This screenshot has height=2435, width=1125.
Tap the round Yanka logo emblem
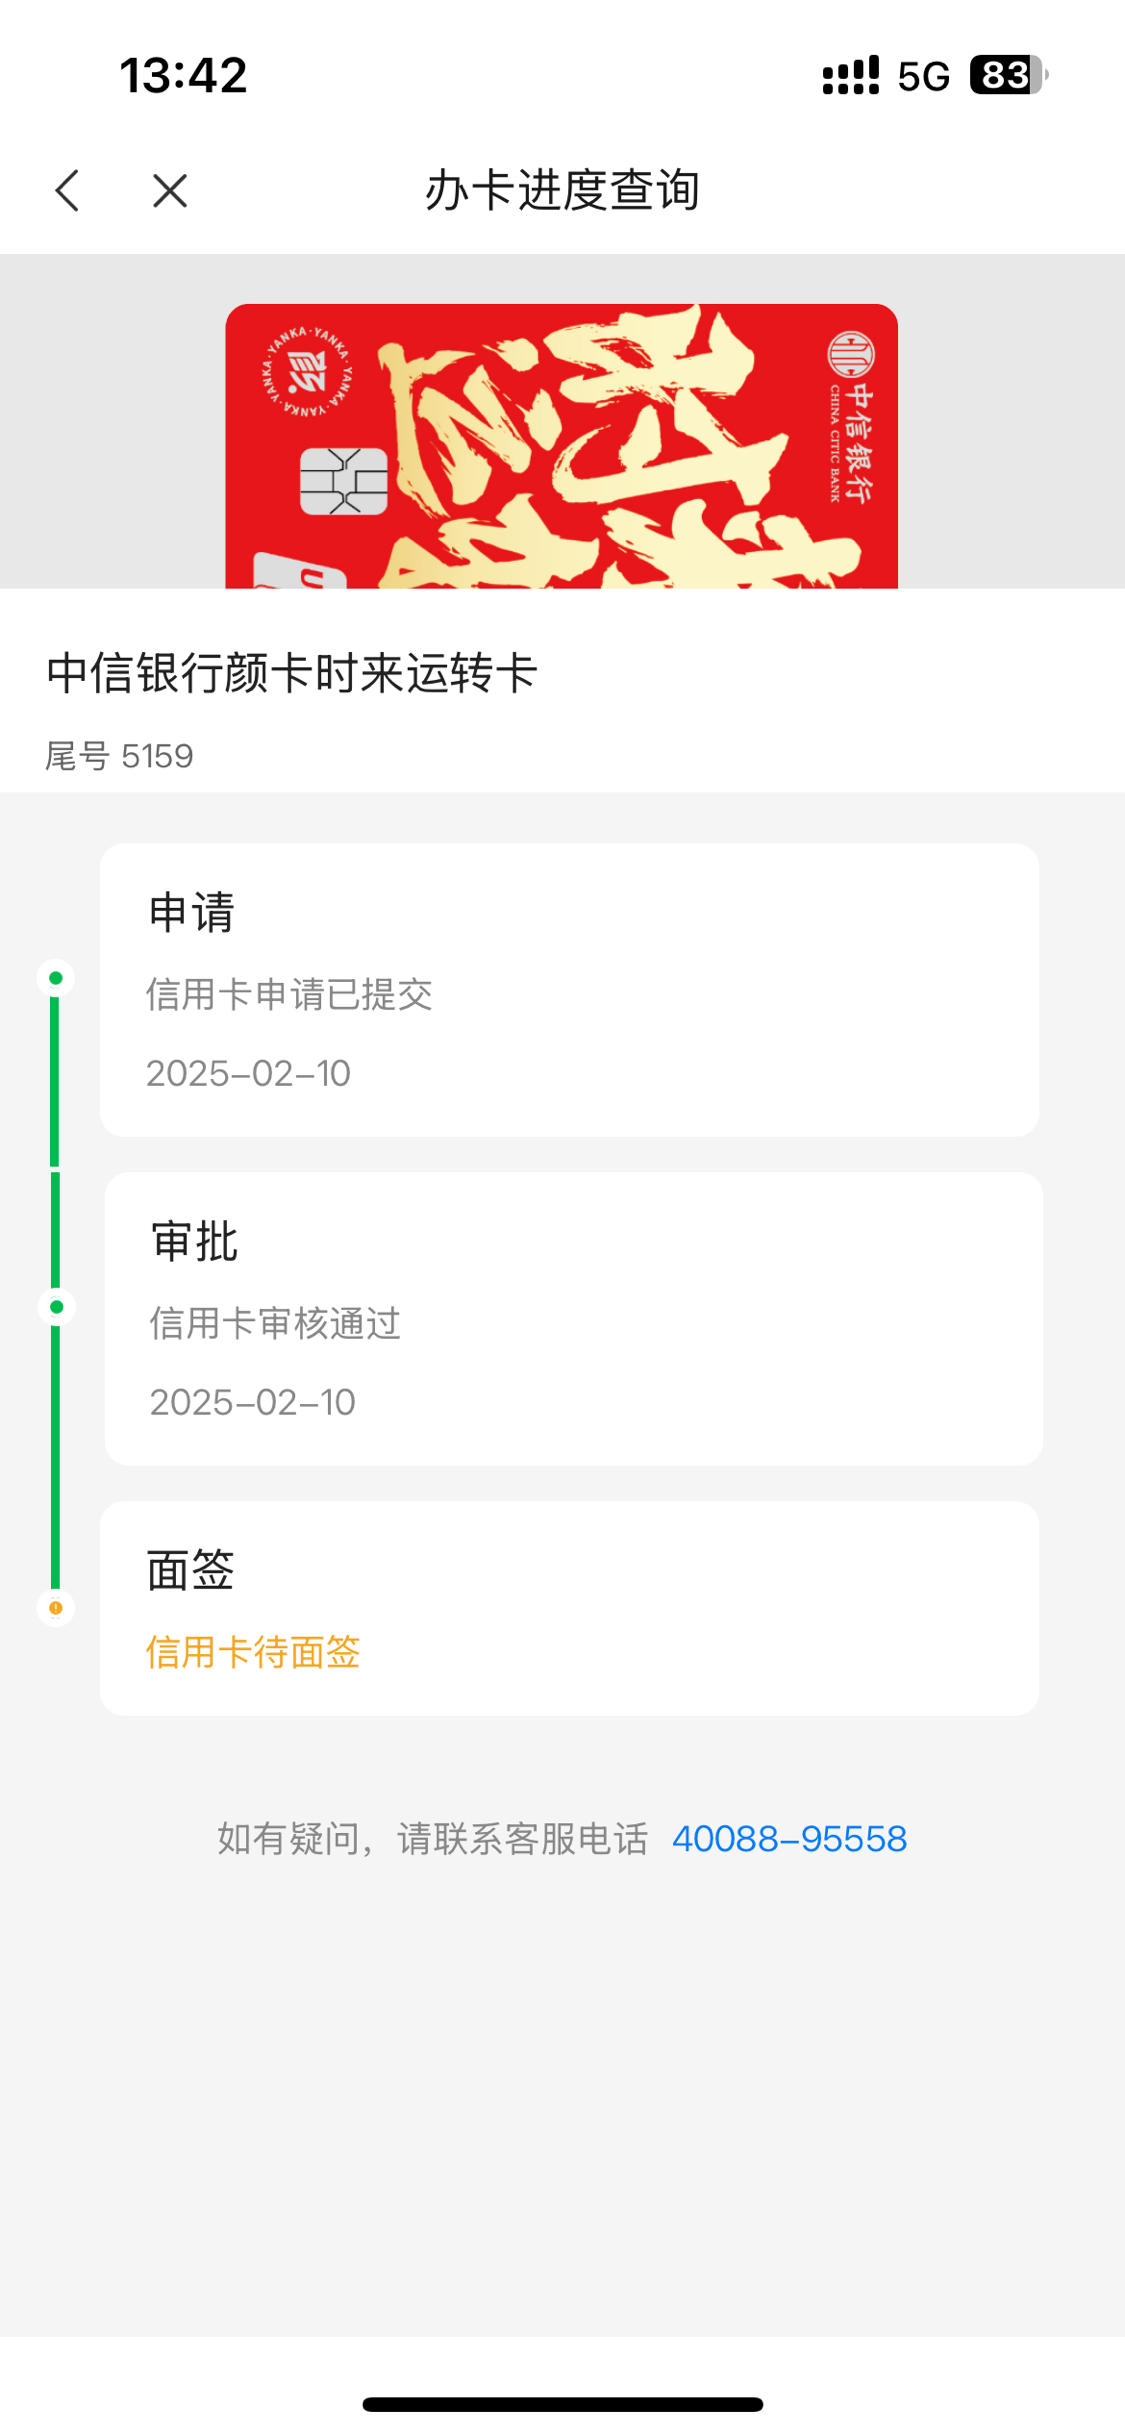307,372
